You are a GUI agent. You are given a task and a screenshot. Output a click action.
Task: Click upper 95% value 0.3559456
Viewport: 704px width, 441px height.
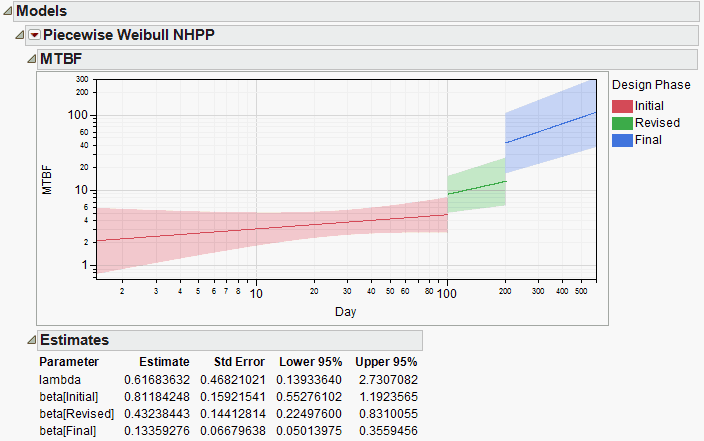[388, 431]
